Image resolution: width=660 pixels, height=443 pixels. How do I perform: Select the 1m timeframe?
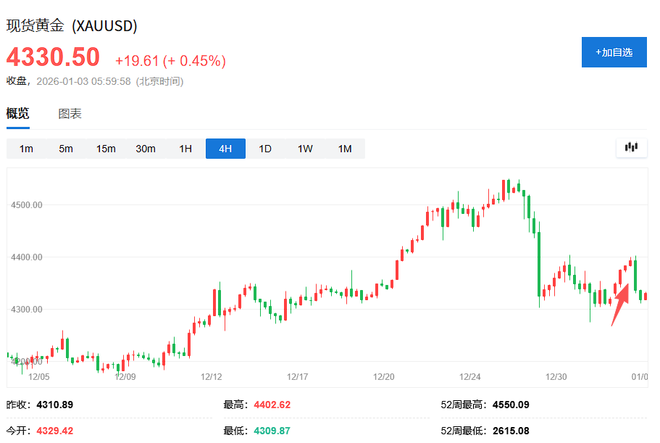(x=26, y=149)
